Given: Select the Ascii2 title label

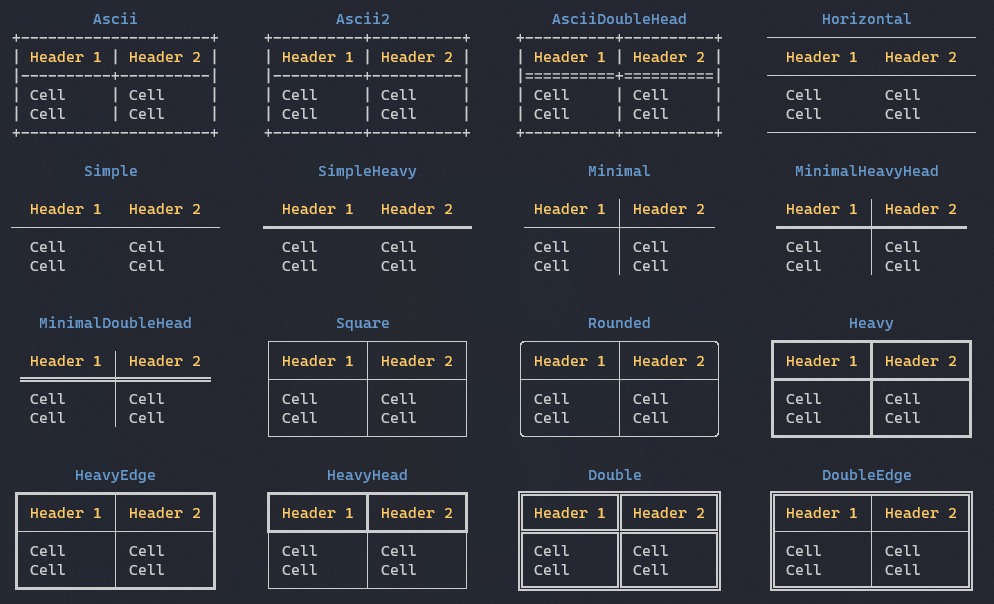Looking at the screenshot, I should point(367,19).
